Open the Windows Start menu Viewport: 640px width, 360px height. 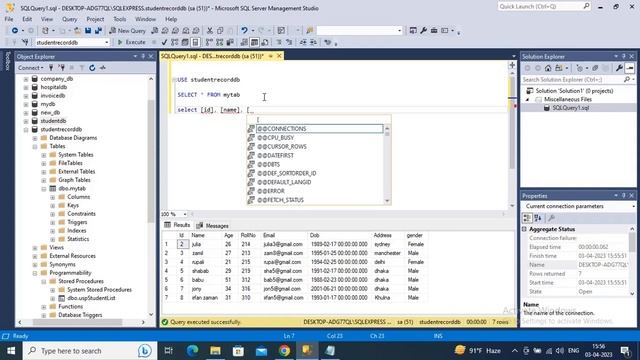tap(11, 351)
